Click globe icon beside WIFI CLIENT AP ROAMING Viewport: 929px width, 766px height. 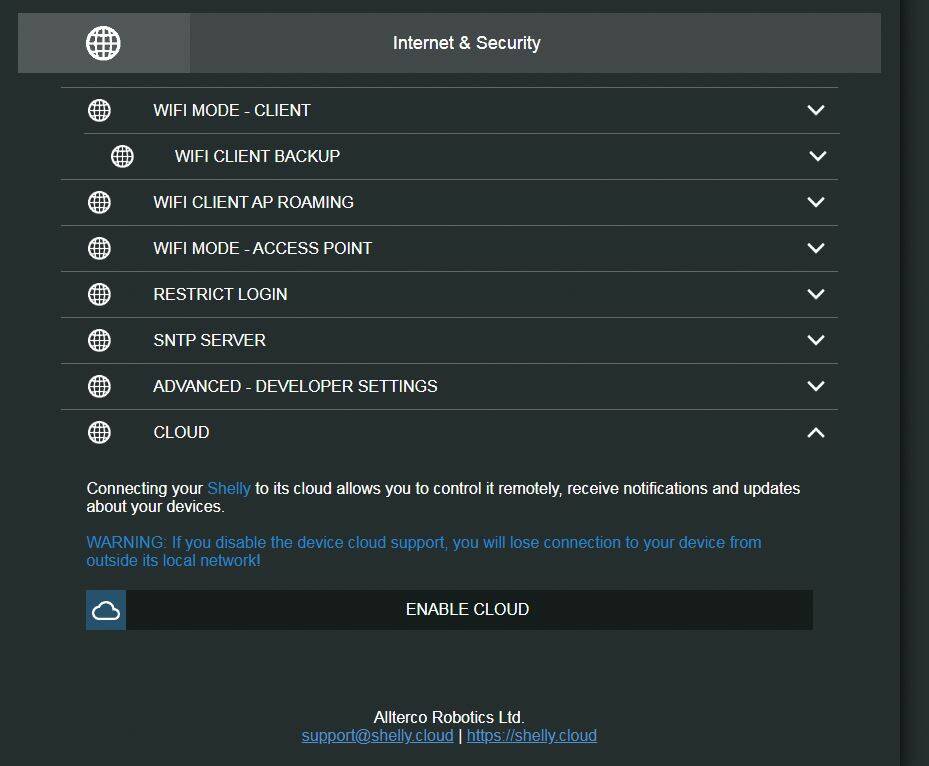(x=99, y=202)
